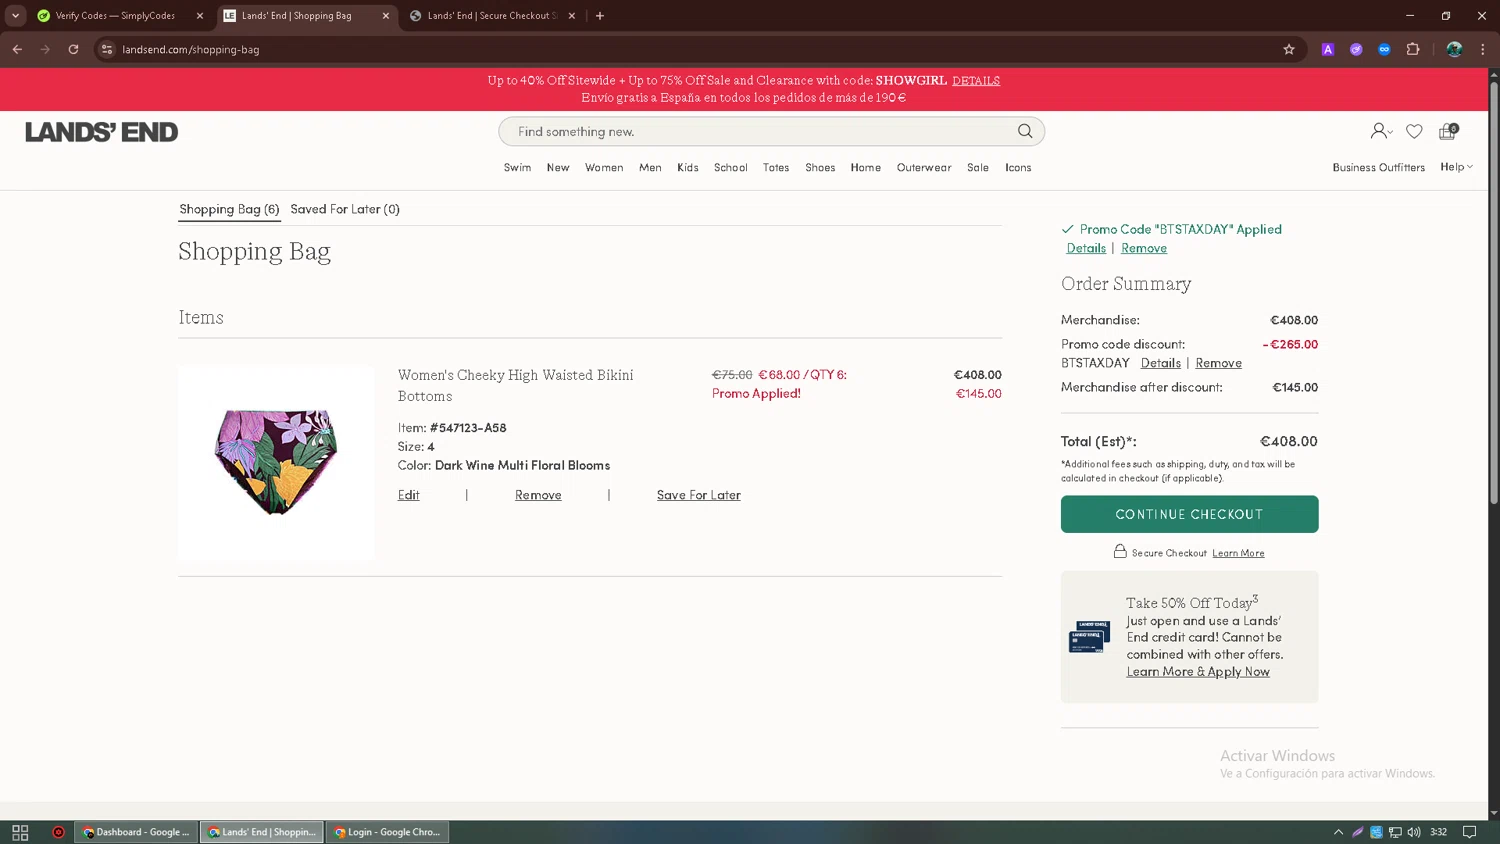1500x844 pixels.
Task: Close the Verify Codes SimplyCodes tab
Action: (x=200, y=16)
